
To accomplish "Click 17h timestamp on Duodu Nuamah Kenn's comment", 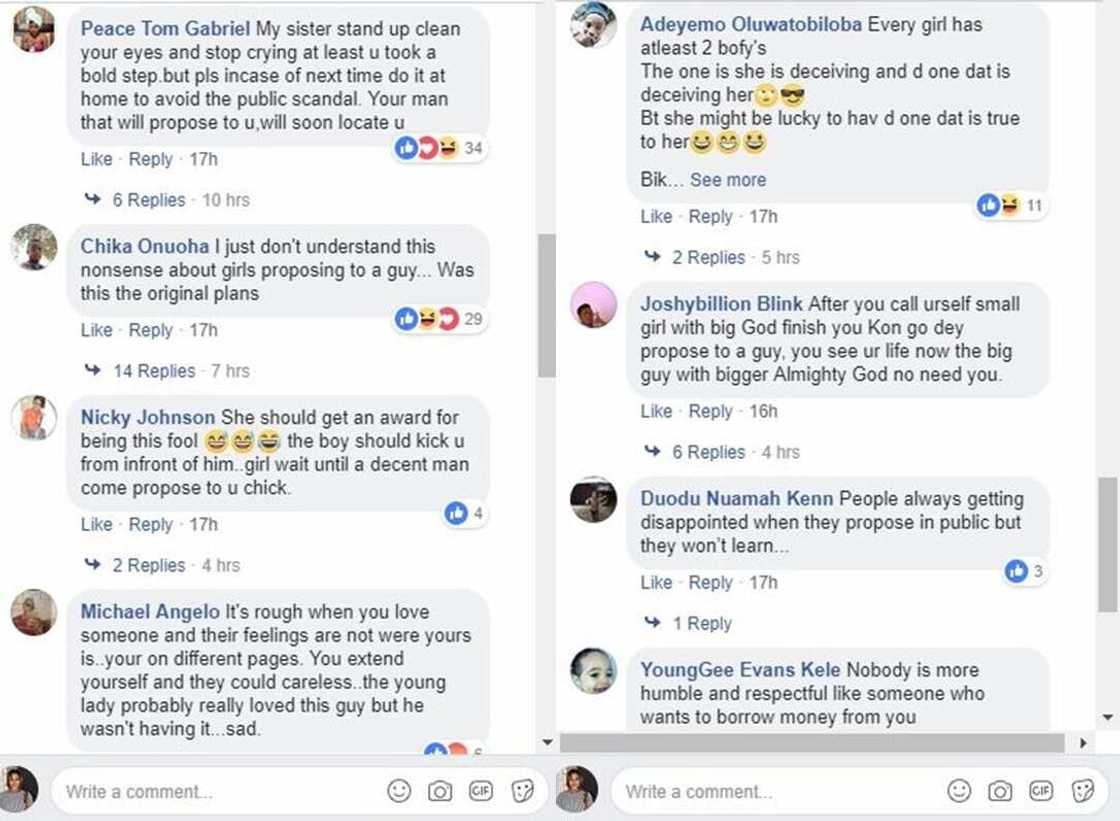I will tap(762, 582).
